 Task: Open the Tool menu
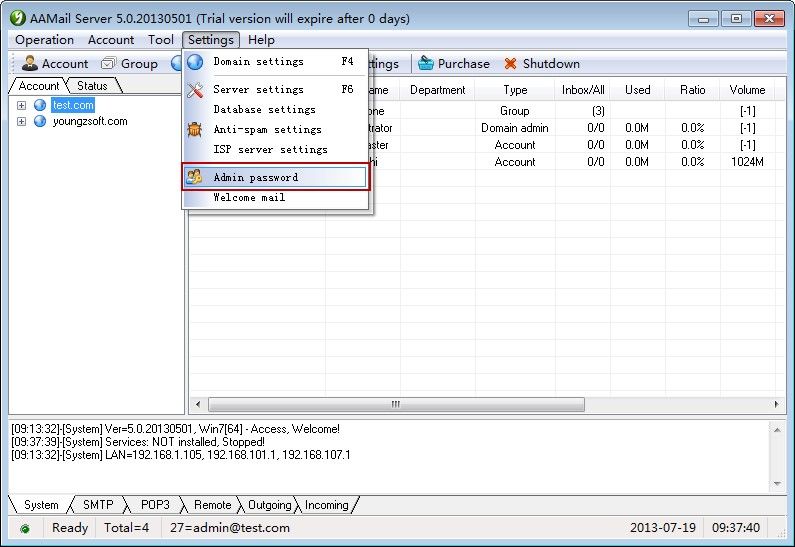161,40
